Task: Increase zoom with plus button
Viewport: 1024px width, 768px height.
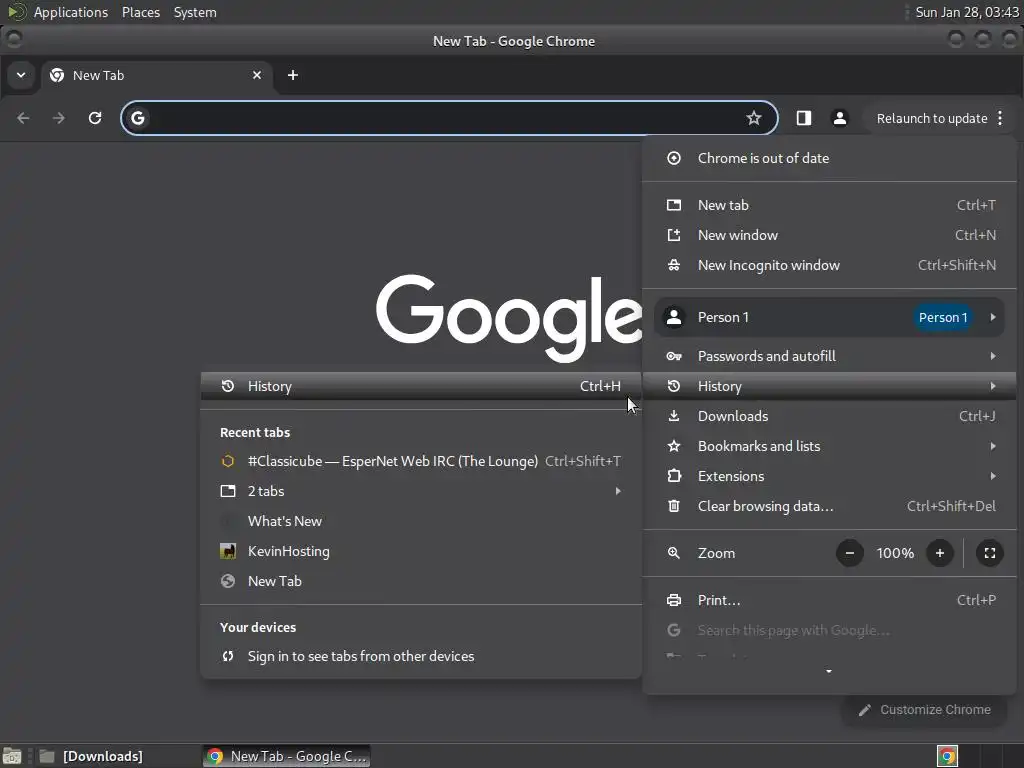Action: (x=940, y=553)
